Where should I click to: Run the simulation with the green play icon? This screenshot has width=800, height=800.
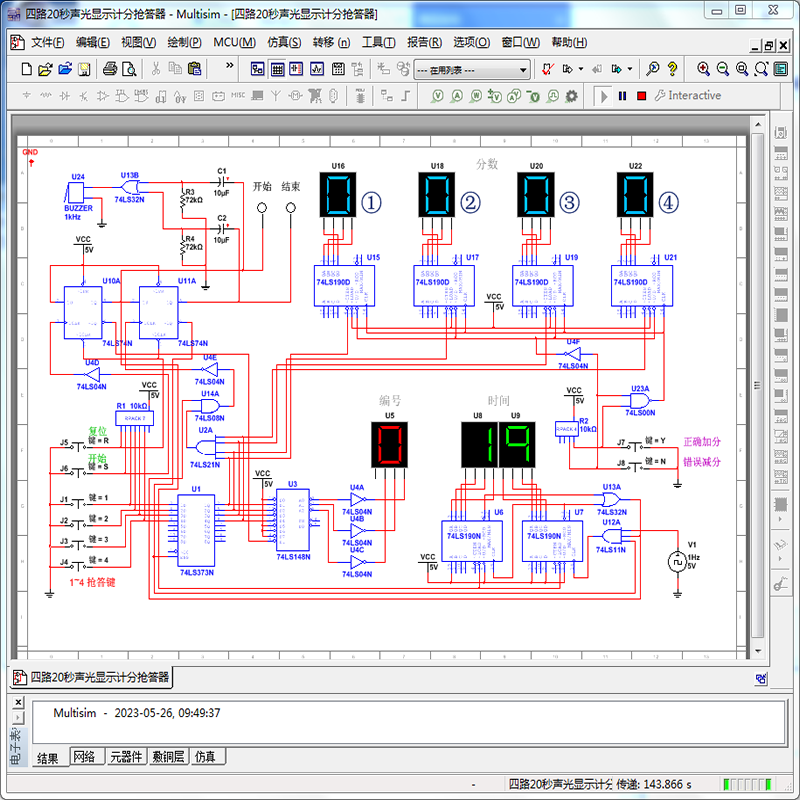[603, 96]
